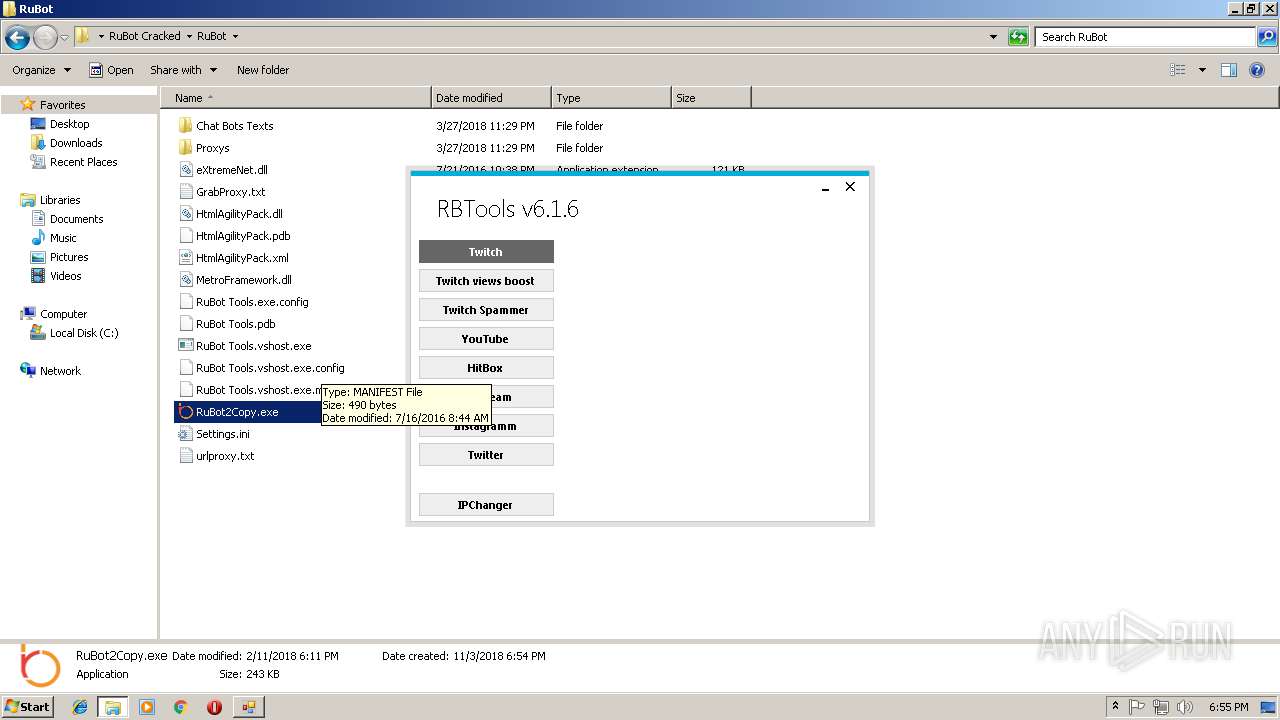Select Documents under Libraries

(76, 219)
